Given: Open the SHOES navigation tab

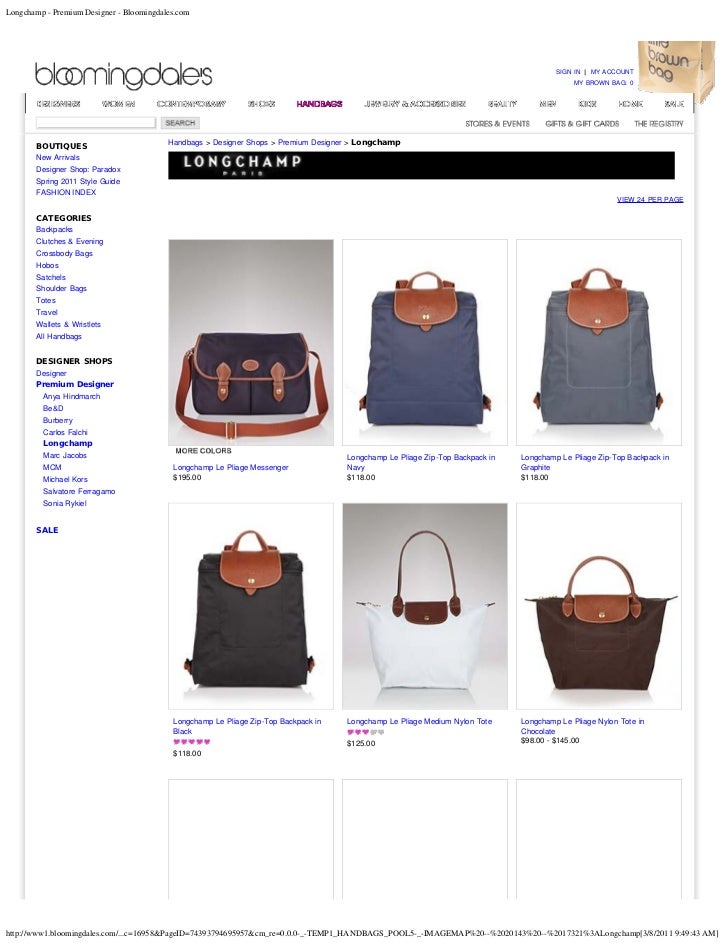Looking at the screenshot, I should coord(262,104).
